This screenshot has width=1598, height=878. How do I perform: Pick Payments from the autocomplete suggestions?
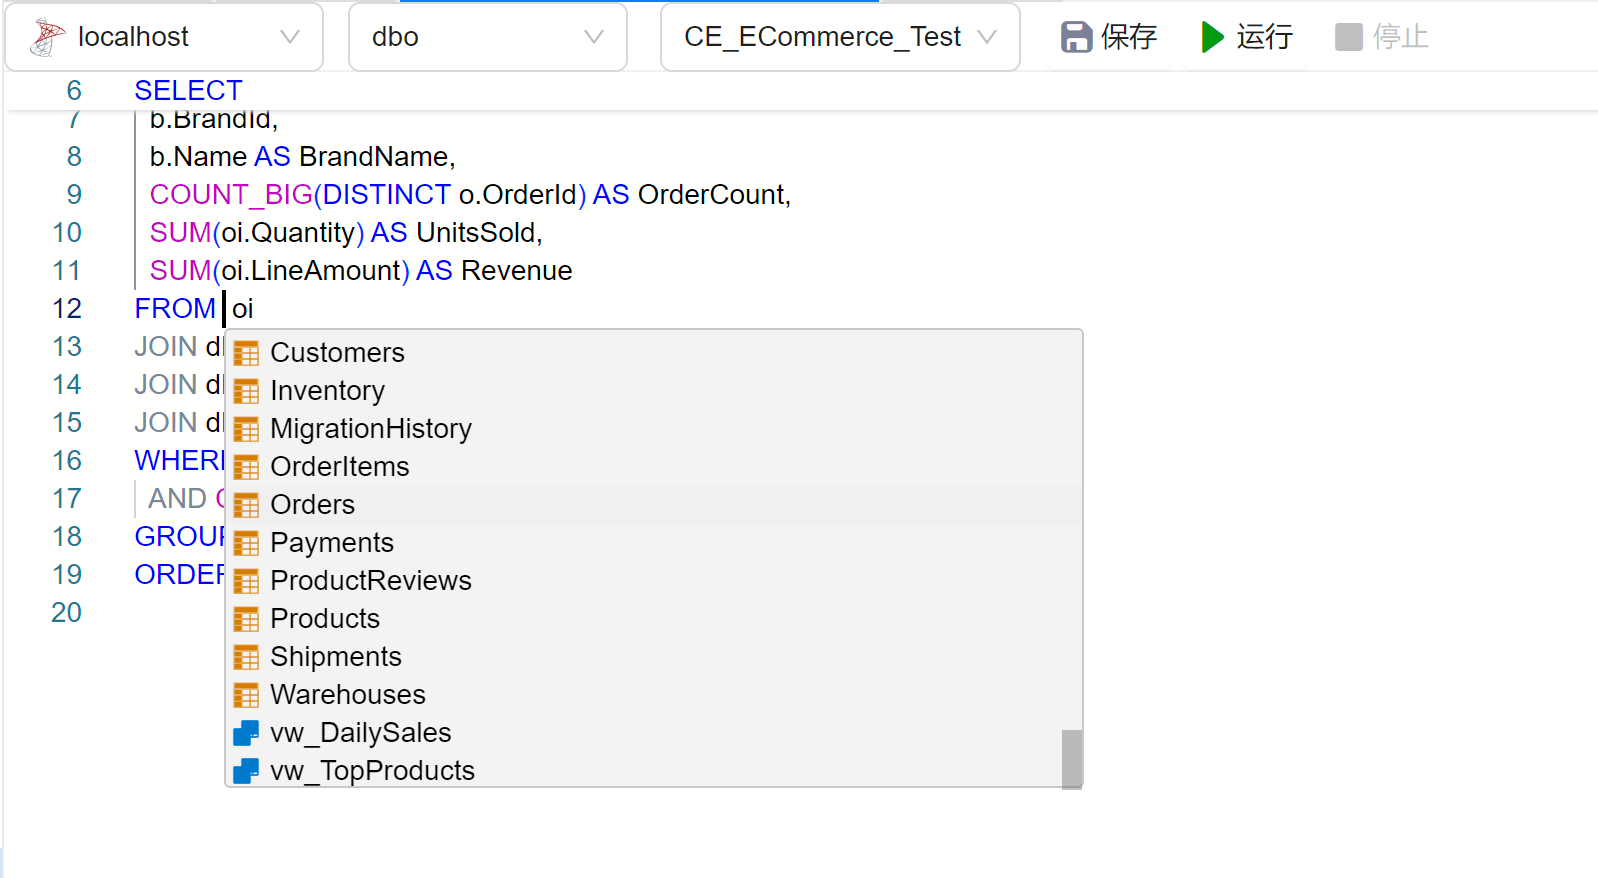(332, 543)
